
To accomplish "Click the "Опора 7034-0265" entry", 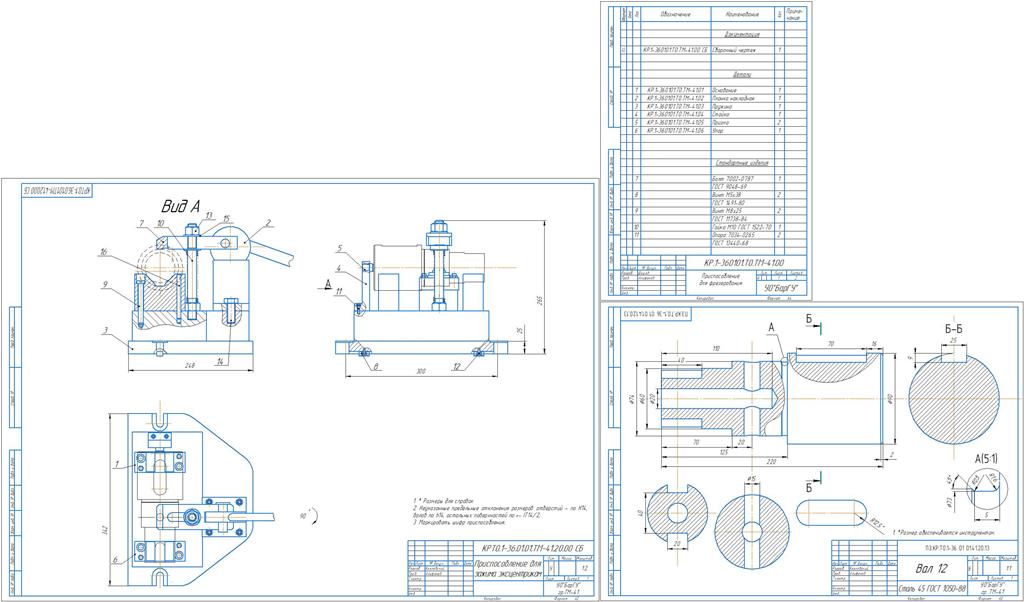I will point(731,234).
